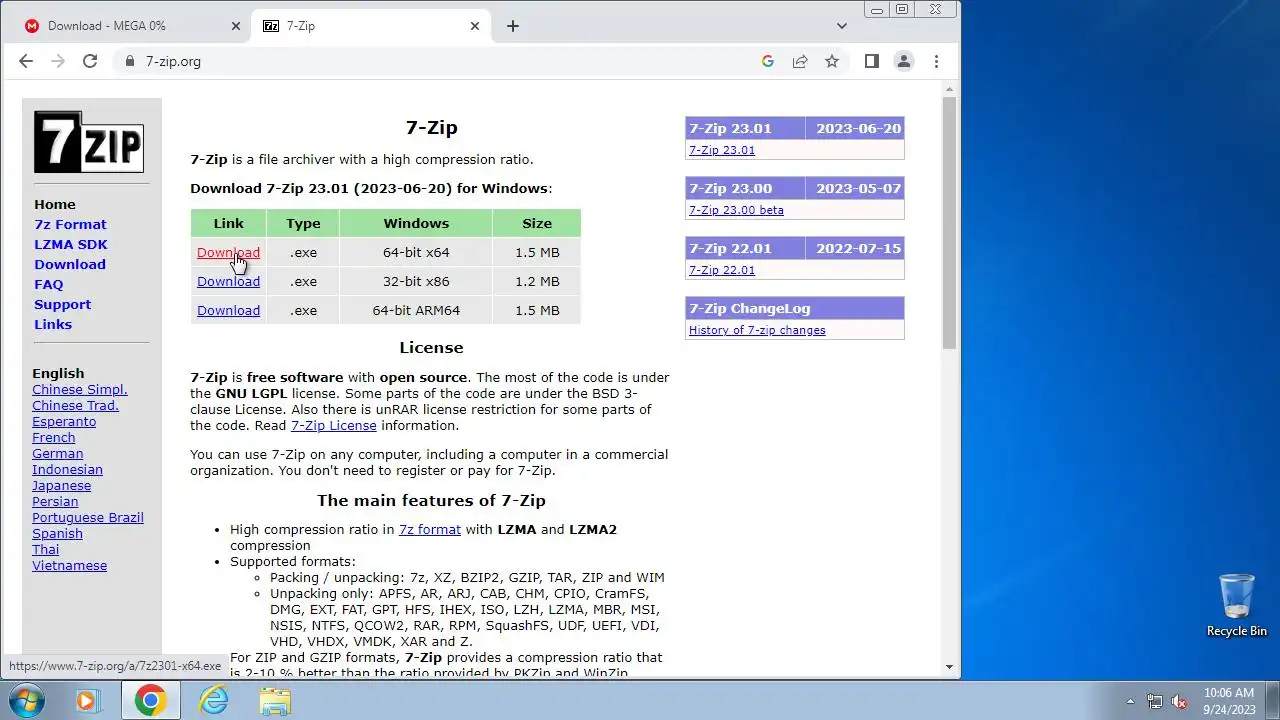Open the 7-Zip License link
The image size is (1280, 720).
334,425
